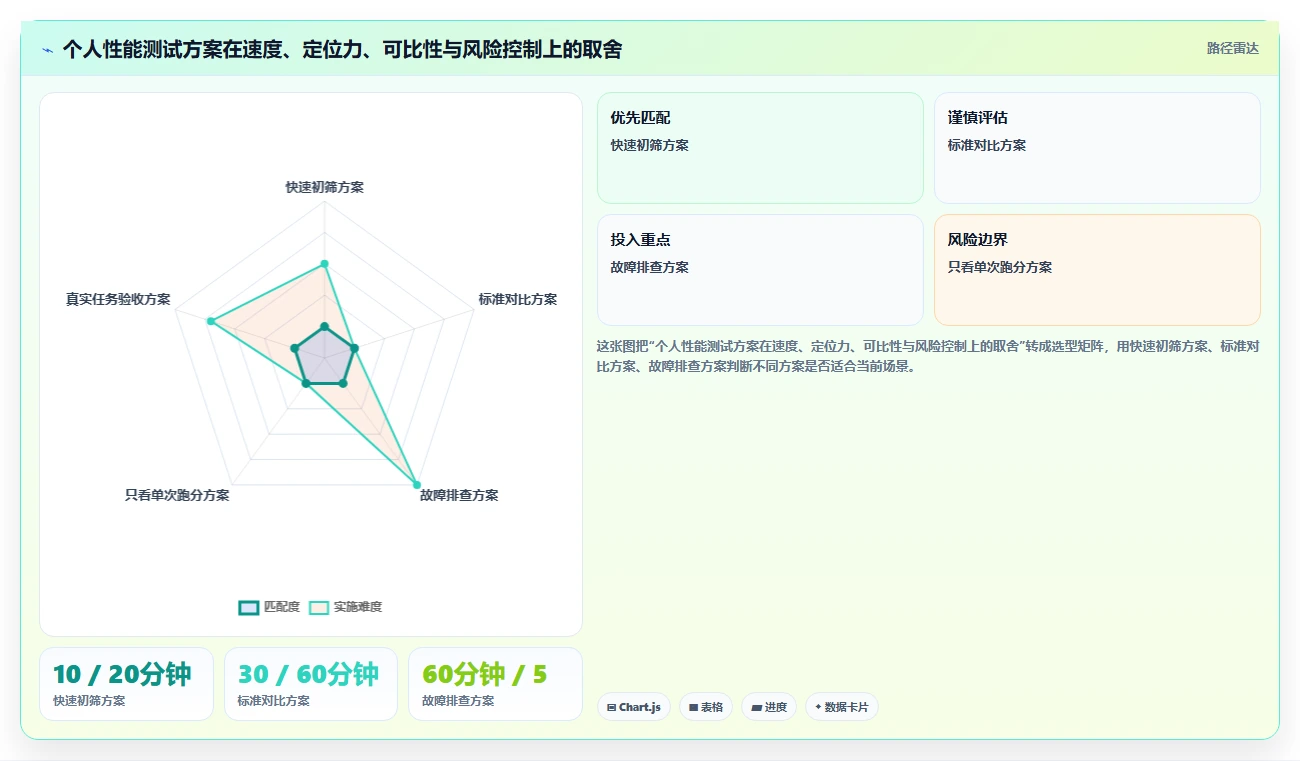Click the 标准对比方案 radar axis label
This screenshot has height=761, width=1300.
(x=518, y=299)
